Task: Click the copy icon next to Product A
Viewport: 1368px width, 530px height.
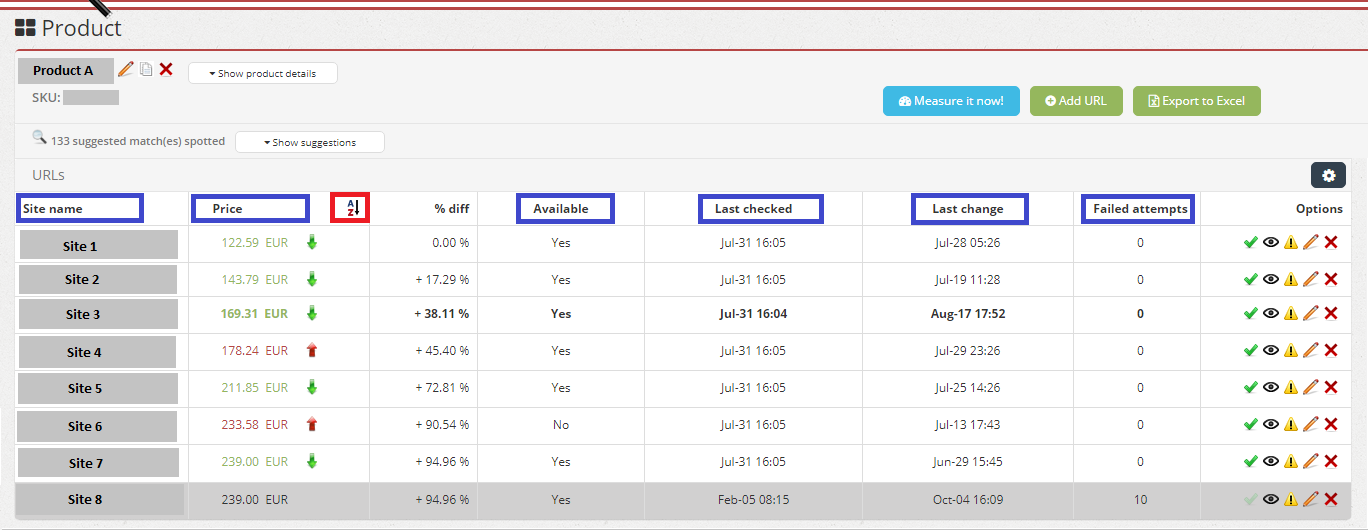Action: point(146,70)
